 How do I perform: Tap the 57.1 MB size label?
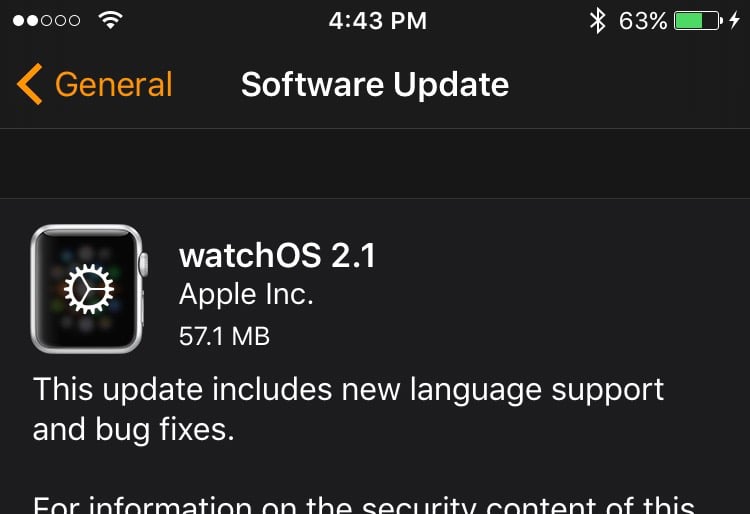coord(224,336)
